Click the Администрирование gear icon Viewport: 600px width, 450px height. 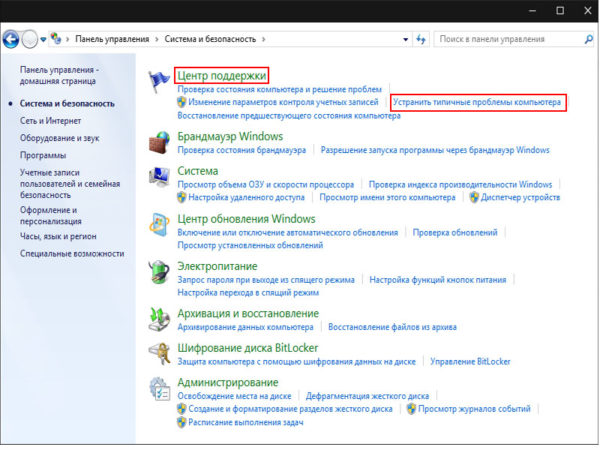[158, 388]
